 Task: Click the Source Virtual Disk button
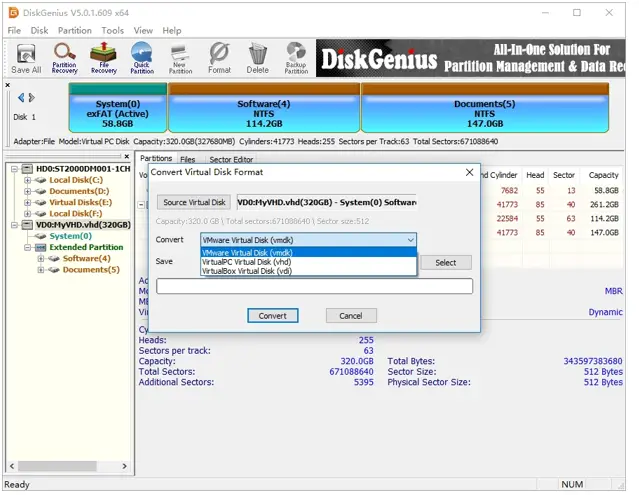(194, 202)
